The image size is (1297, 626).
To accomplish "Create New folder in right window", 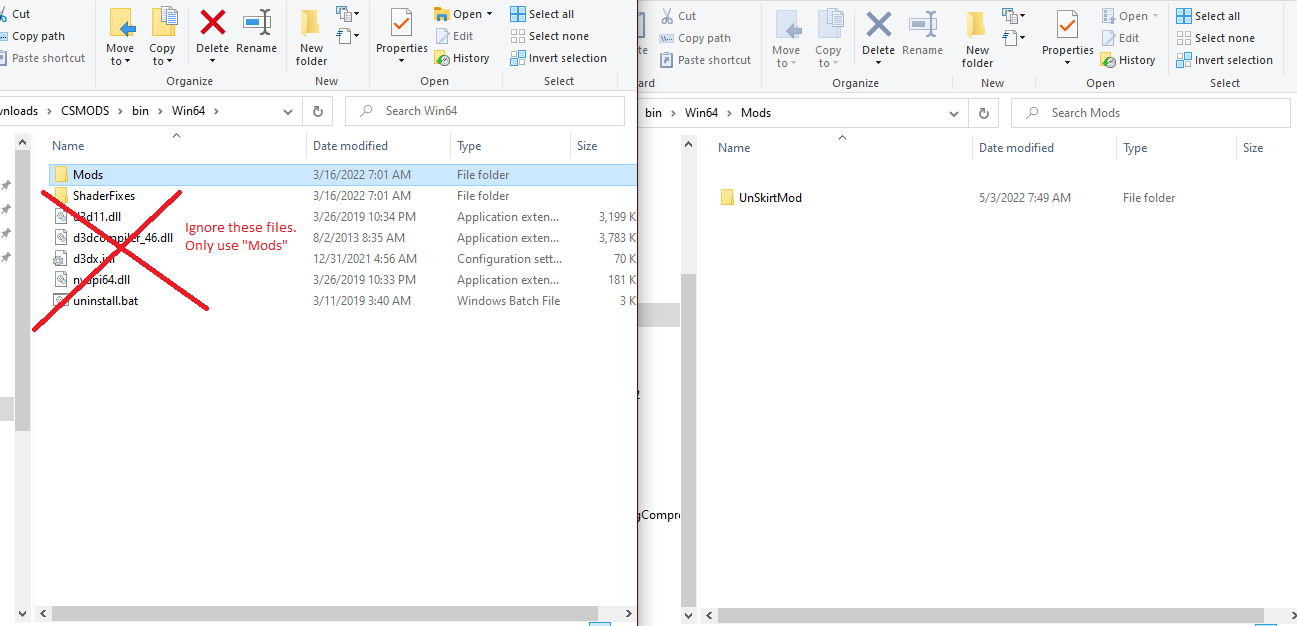I will 978,38.
